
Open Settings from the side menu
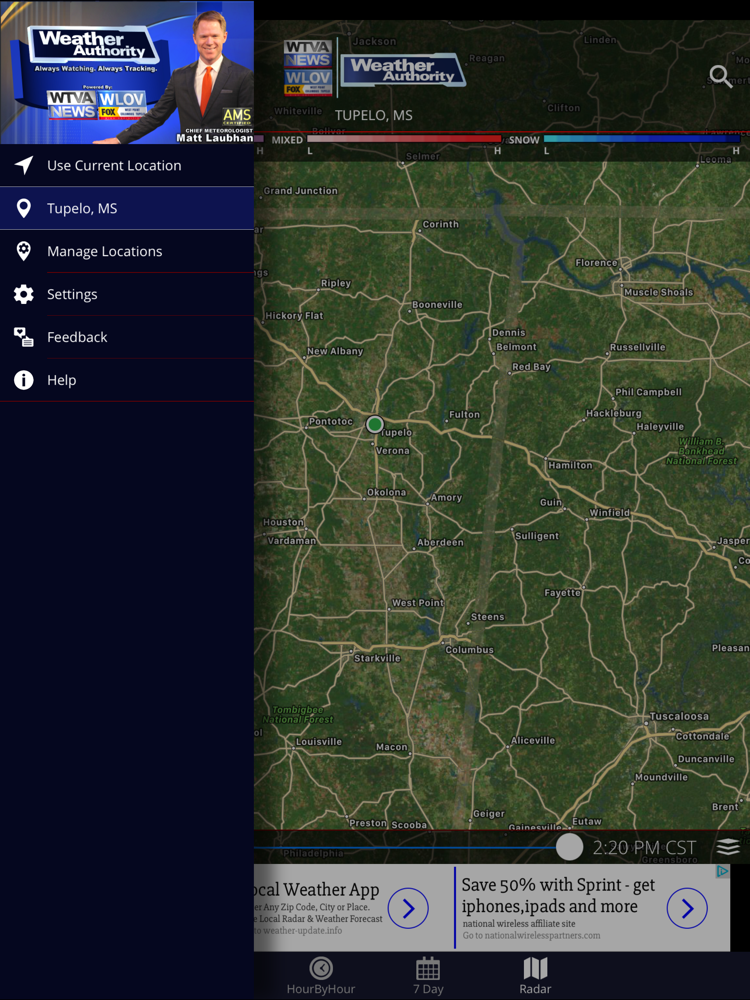tap(127, 294)
